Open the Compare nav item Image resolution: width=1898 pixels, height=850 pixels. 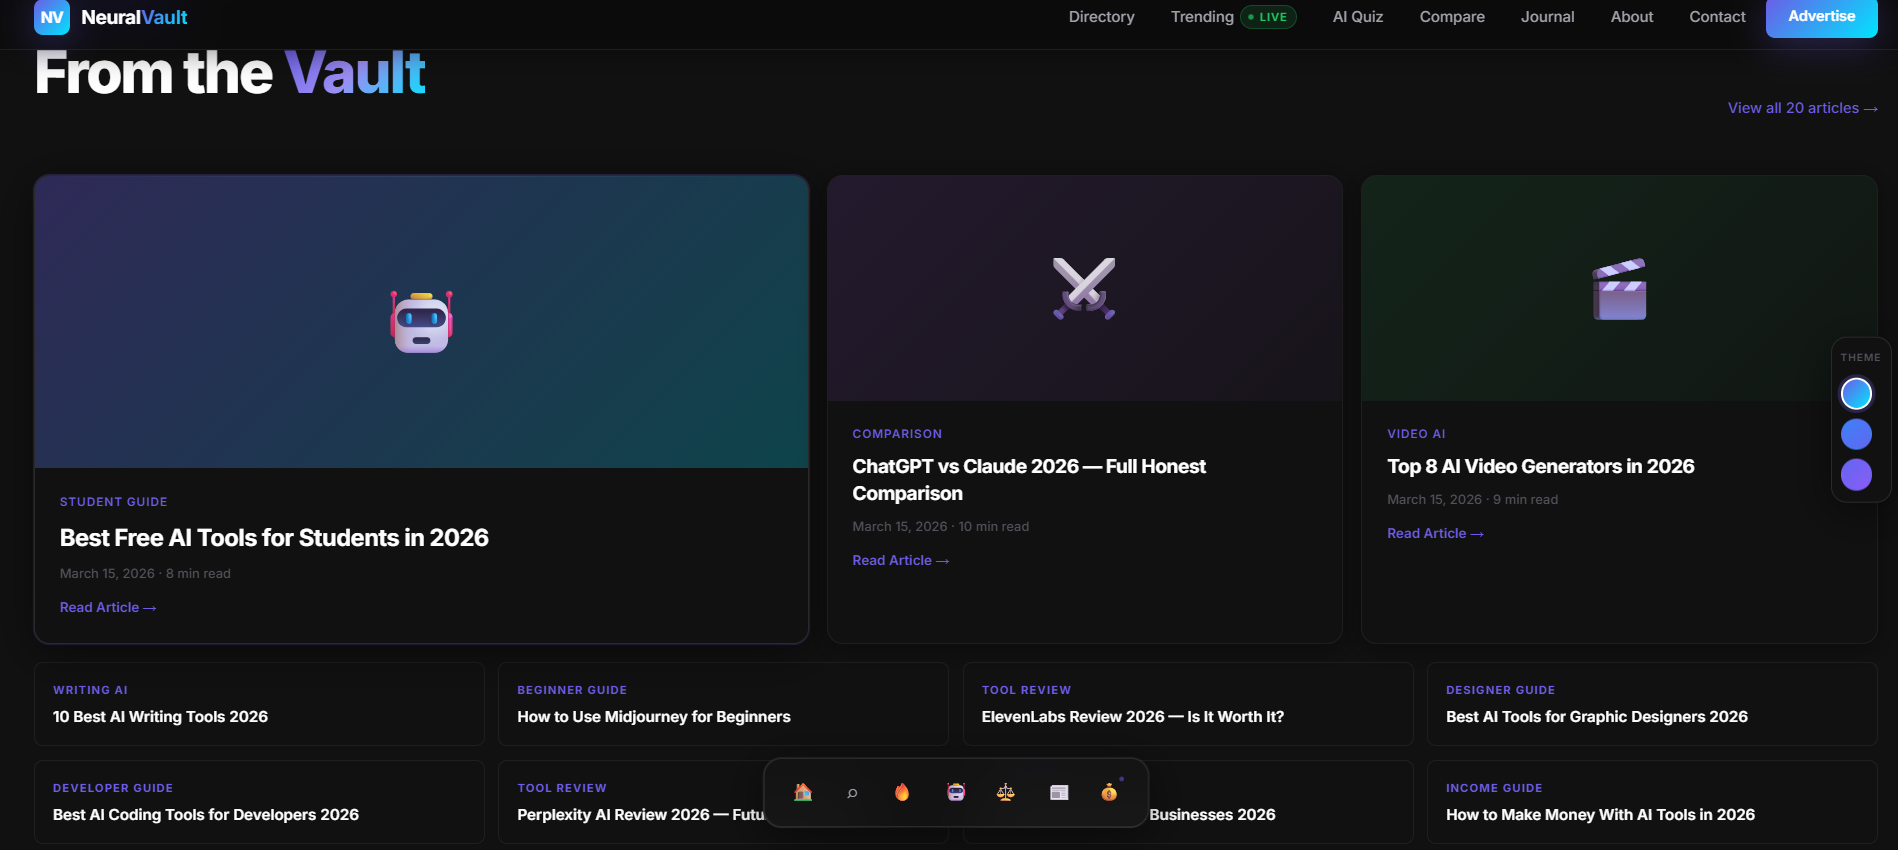[x=1452, y=17]
